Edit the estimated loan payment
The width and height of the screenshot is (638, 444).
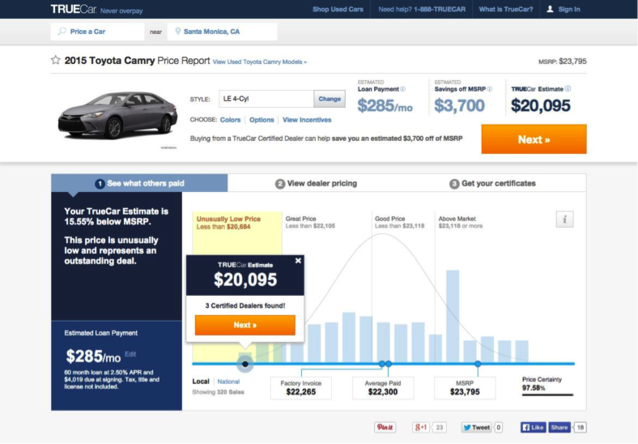[130, 354]
